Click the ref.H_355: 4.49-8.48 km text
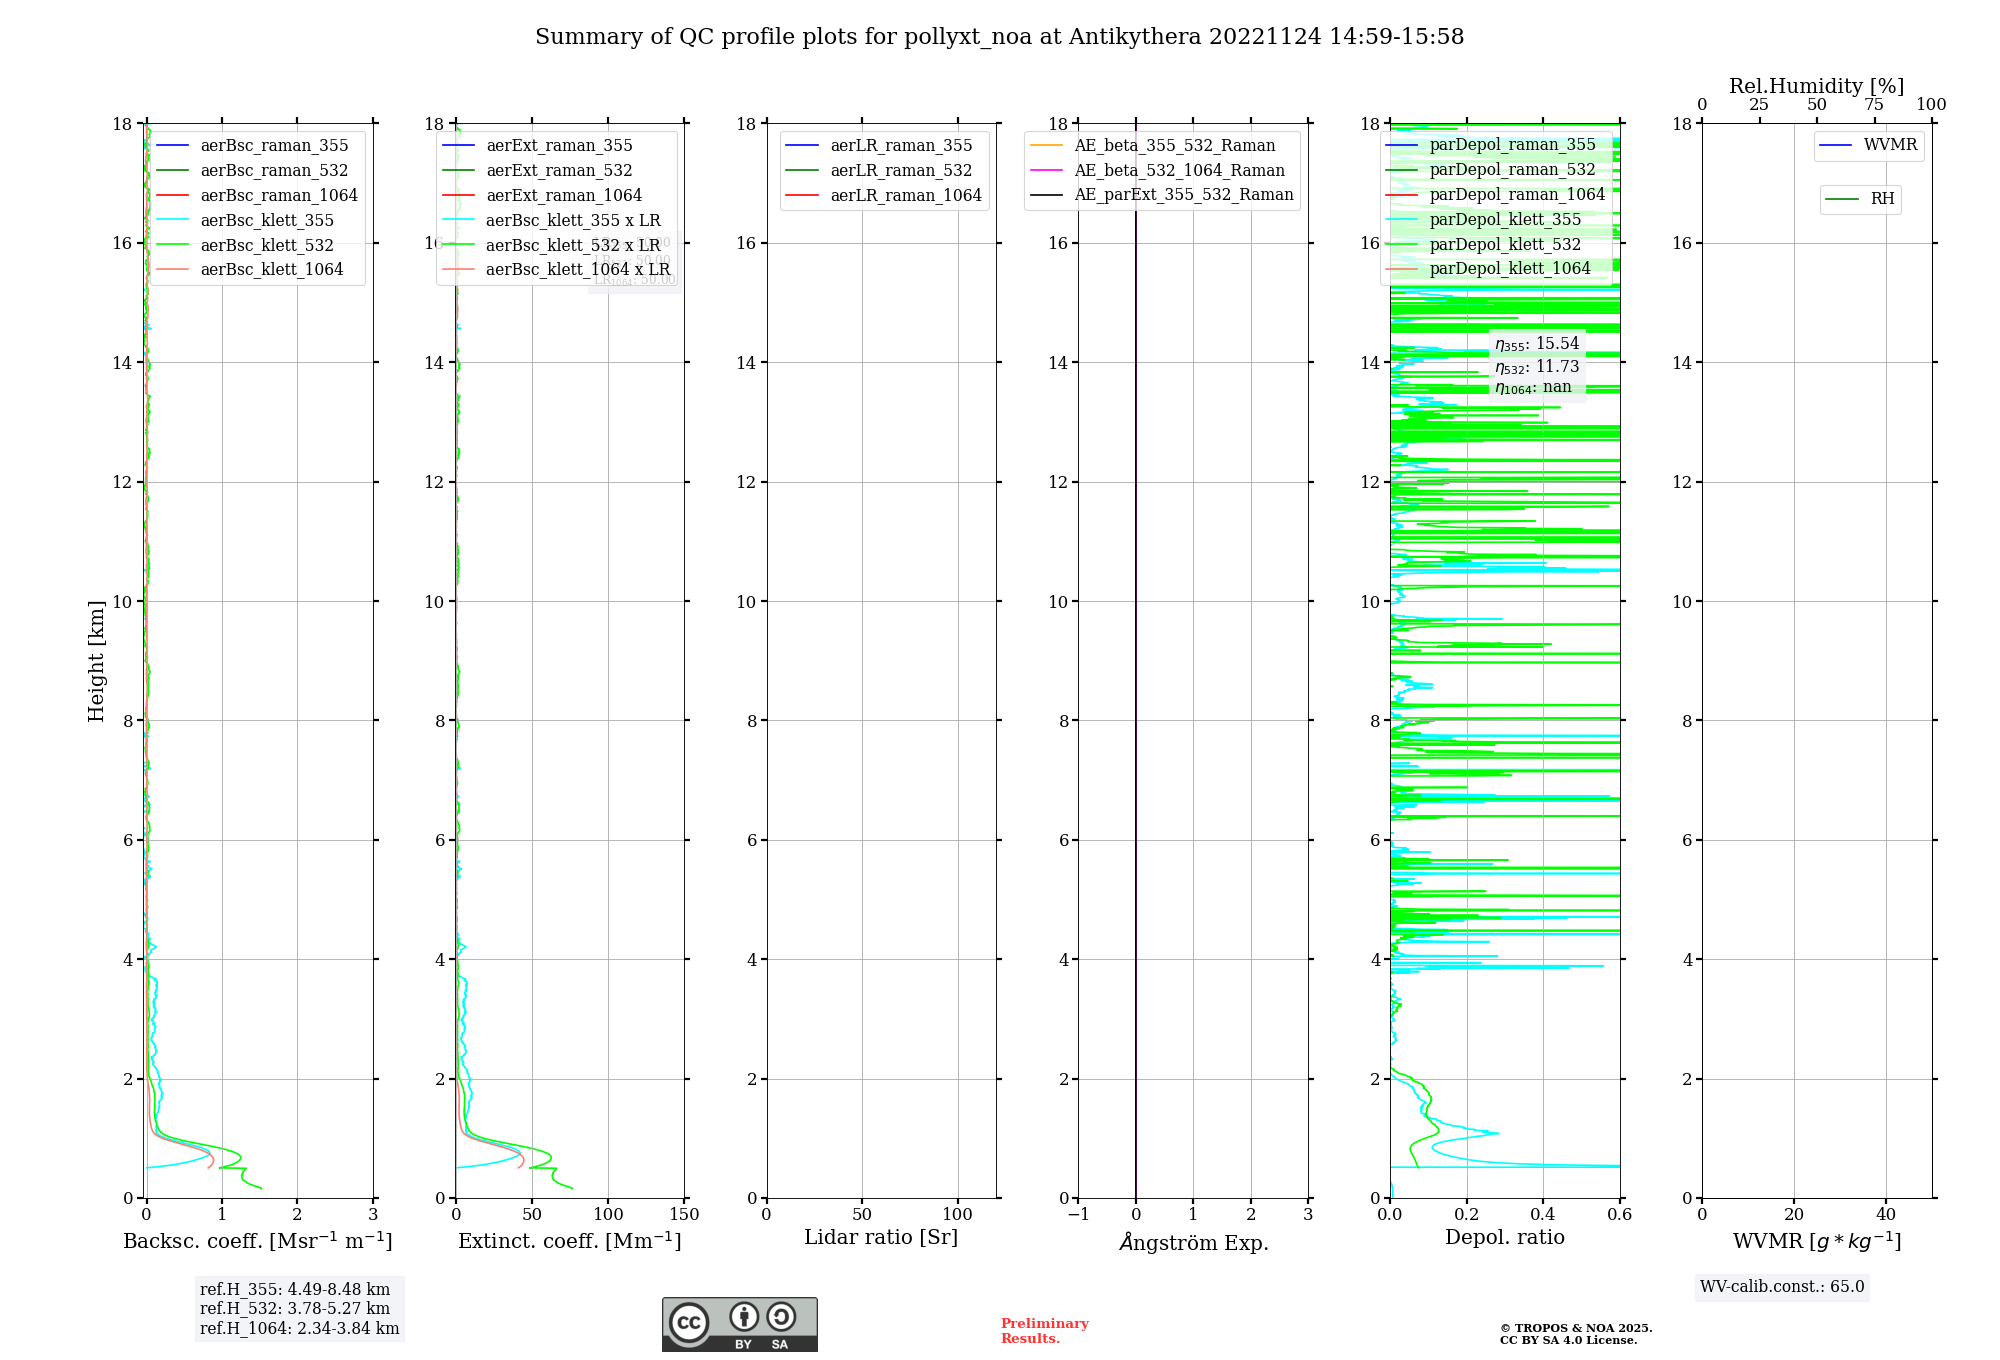The width and height of the screenshot is (2000, 1360). point(295,1290)
